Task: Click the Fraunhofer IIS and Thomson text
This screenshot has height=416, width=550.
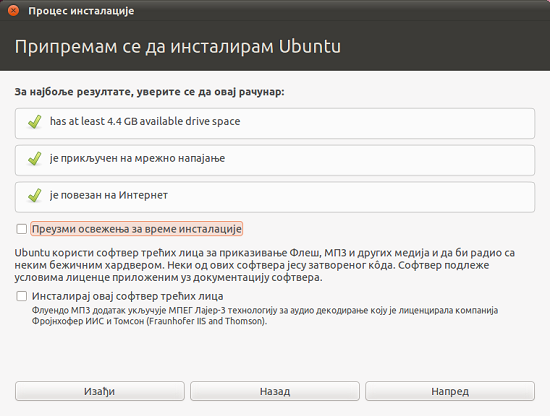Action: click(x=207, y=321)
